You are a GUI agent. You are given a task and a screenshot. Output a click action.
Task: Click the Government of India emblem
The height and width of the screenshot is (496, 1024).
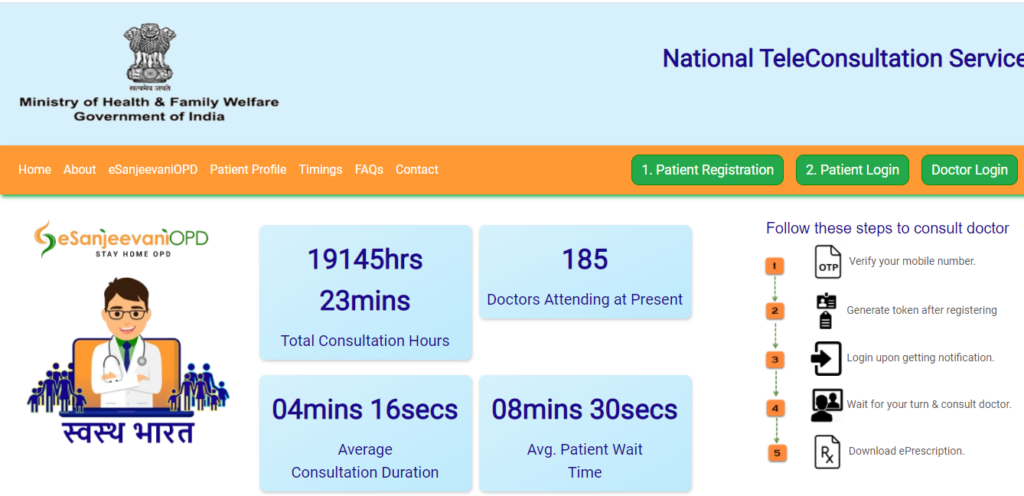[x=150, y=58]
